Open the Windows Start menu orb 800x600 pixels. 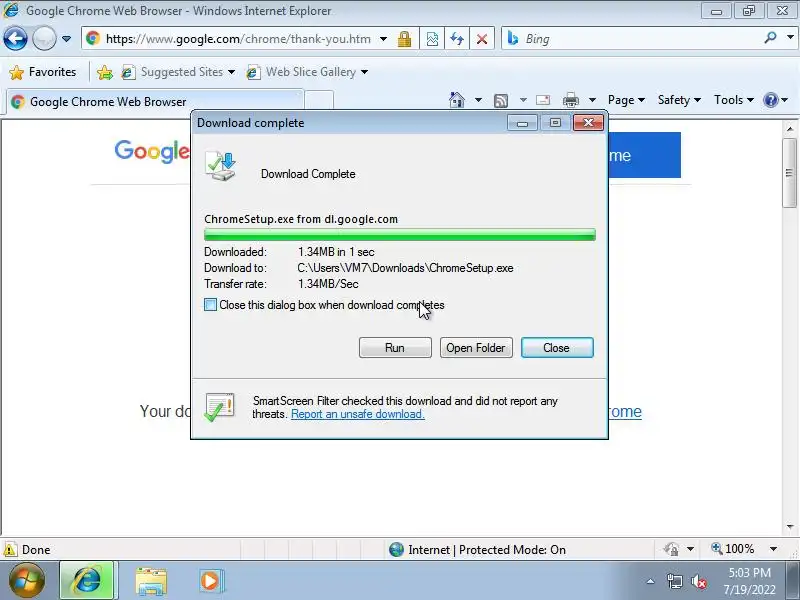[27, 580]
